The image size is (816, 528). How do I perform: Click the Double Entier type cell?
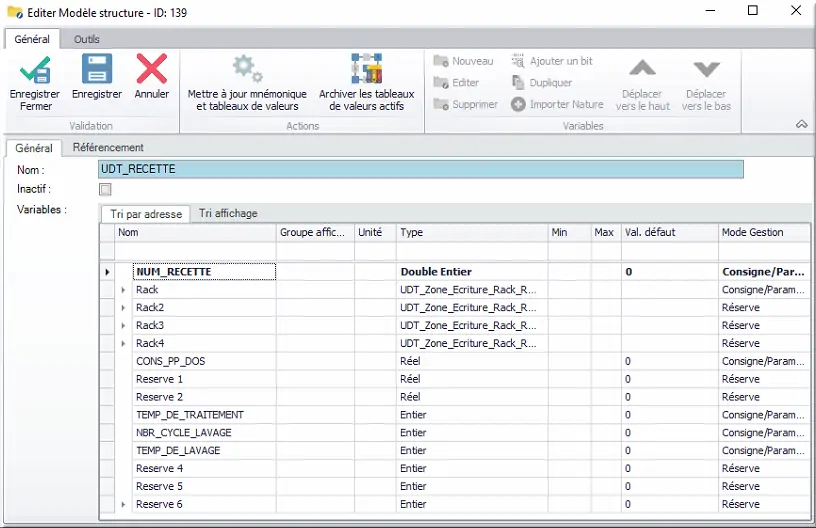point(471,272)
